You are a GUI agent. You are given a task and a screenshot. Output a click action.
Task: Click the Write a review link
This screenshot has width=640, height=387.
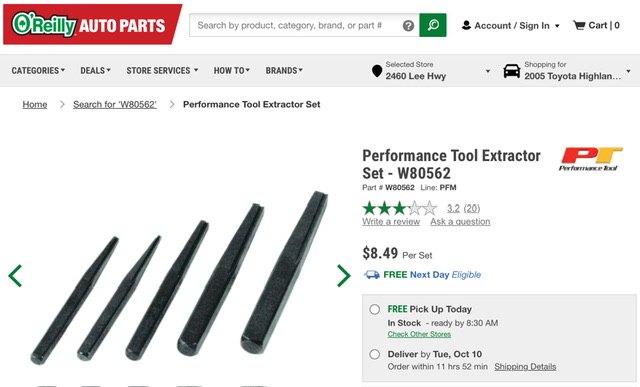coord(391,222)
